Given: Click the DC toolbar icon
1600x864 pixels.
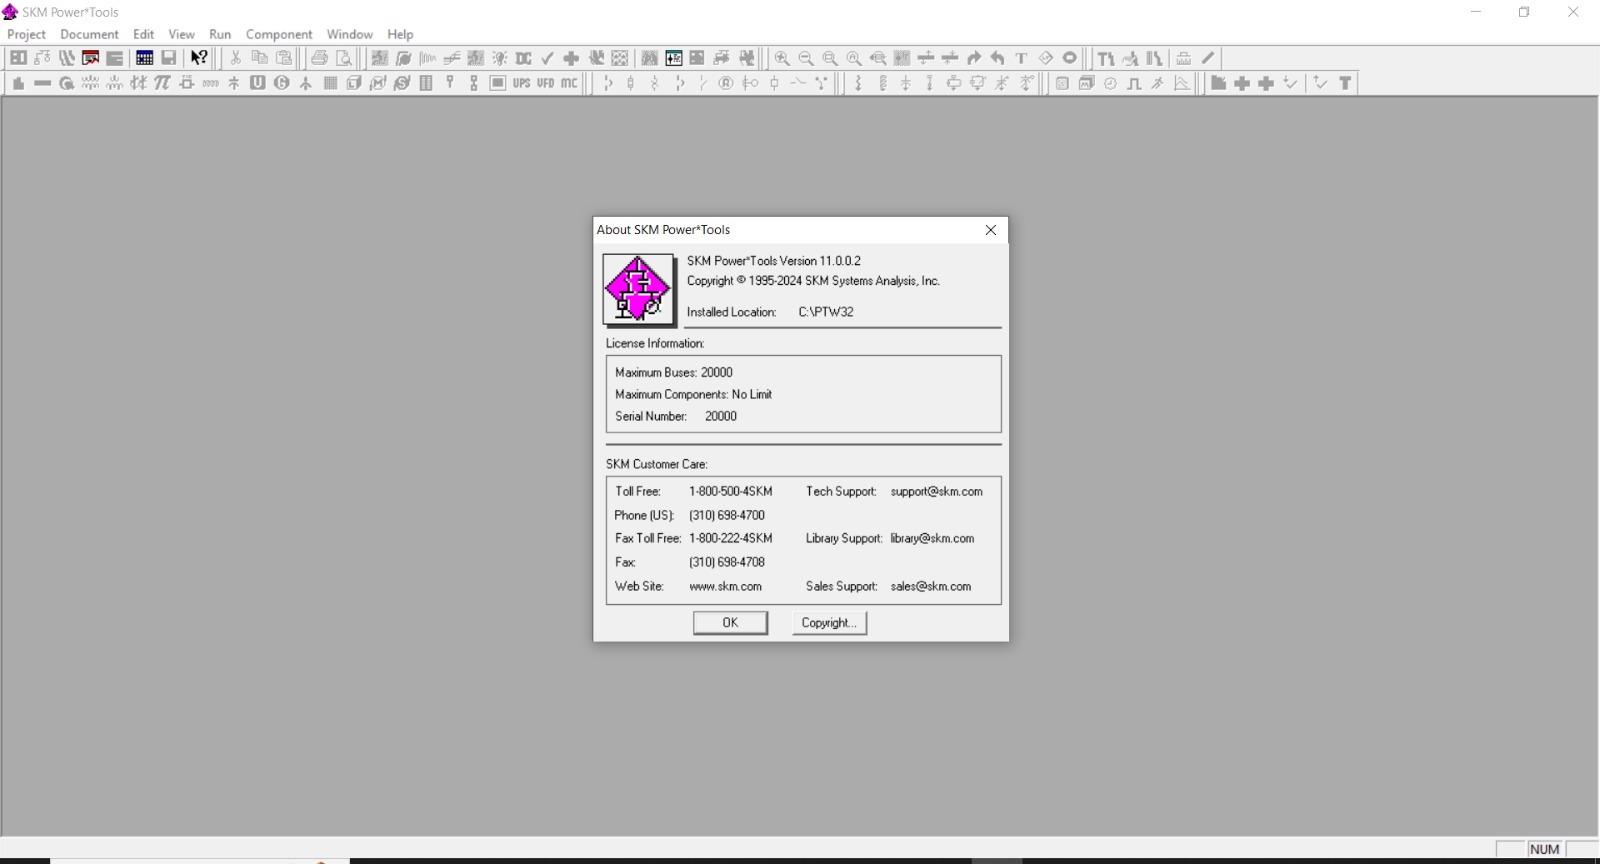Looking at the screenshot, I should coord(523,58).
